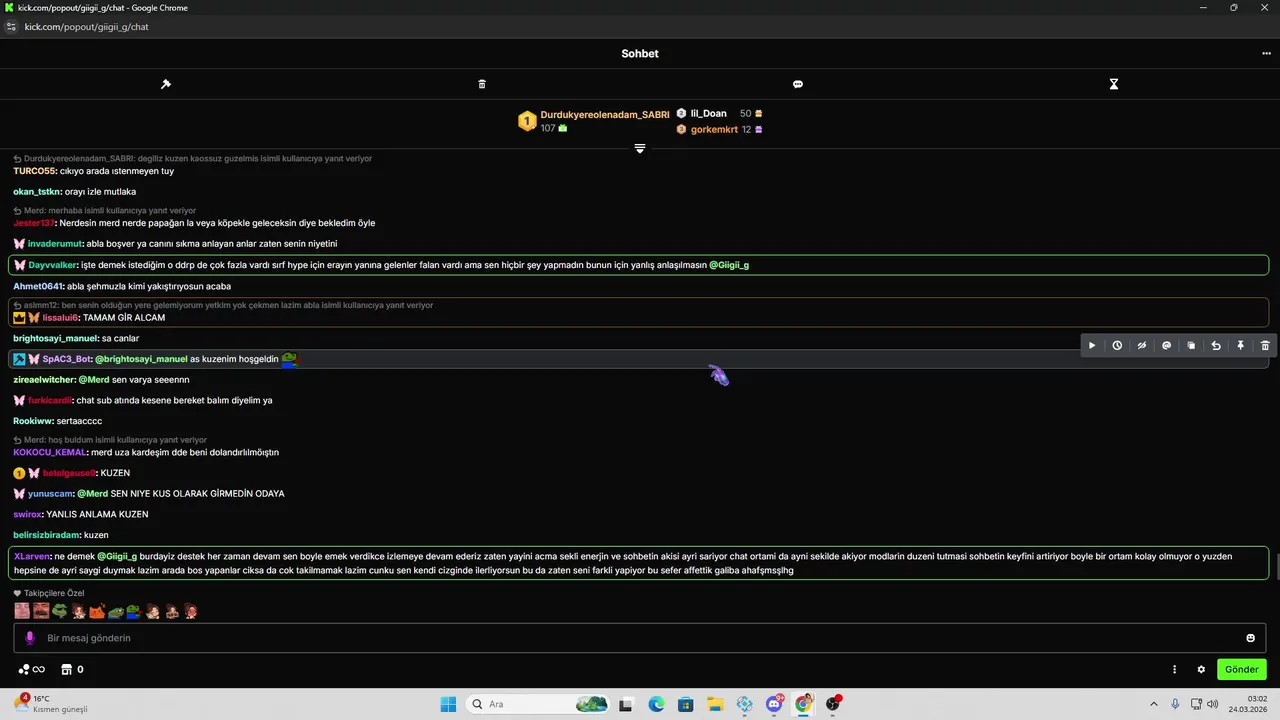The width and height of the screenshot is (1280, 720).
Task: Click the purple microphone icon in message box
Action: point(30,638)
